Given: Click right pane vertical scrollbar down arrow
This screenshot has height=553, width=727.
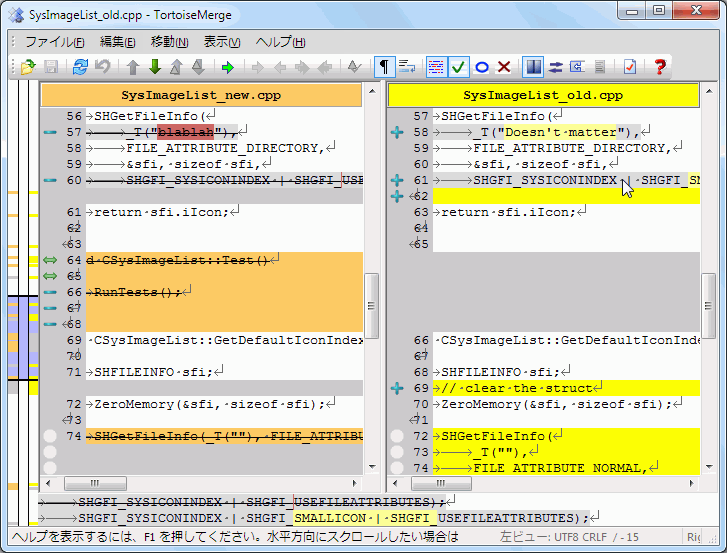Looking at the screenshot, I should 709,467.
